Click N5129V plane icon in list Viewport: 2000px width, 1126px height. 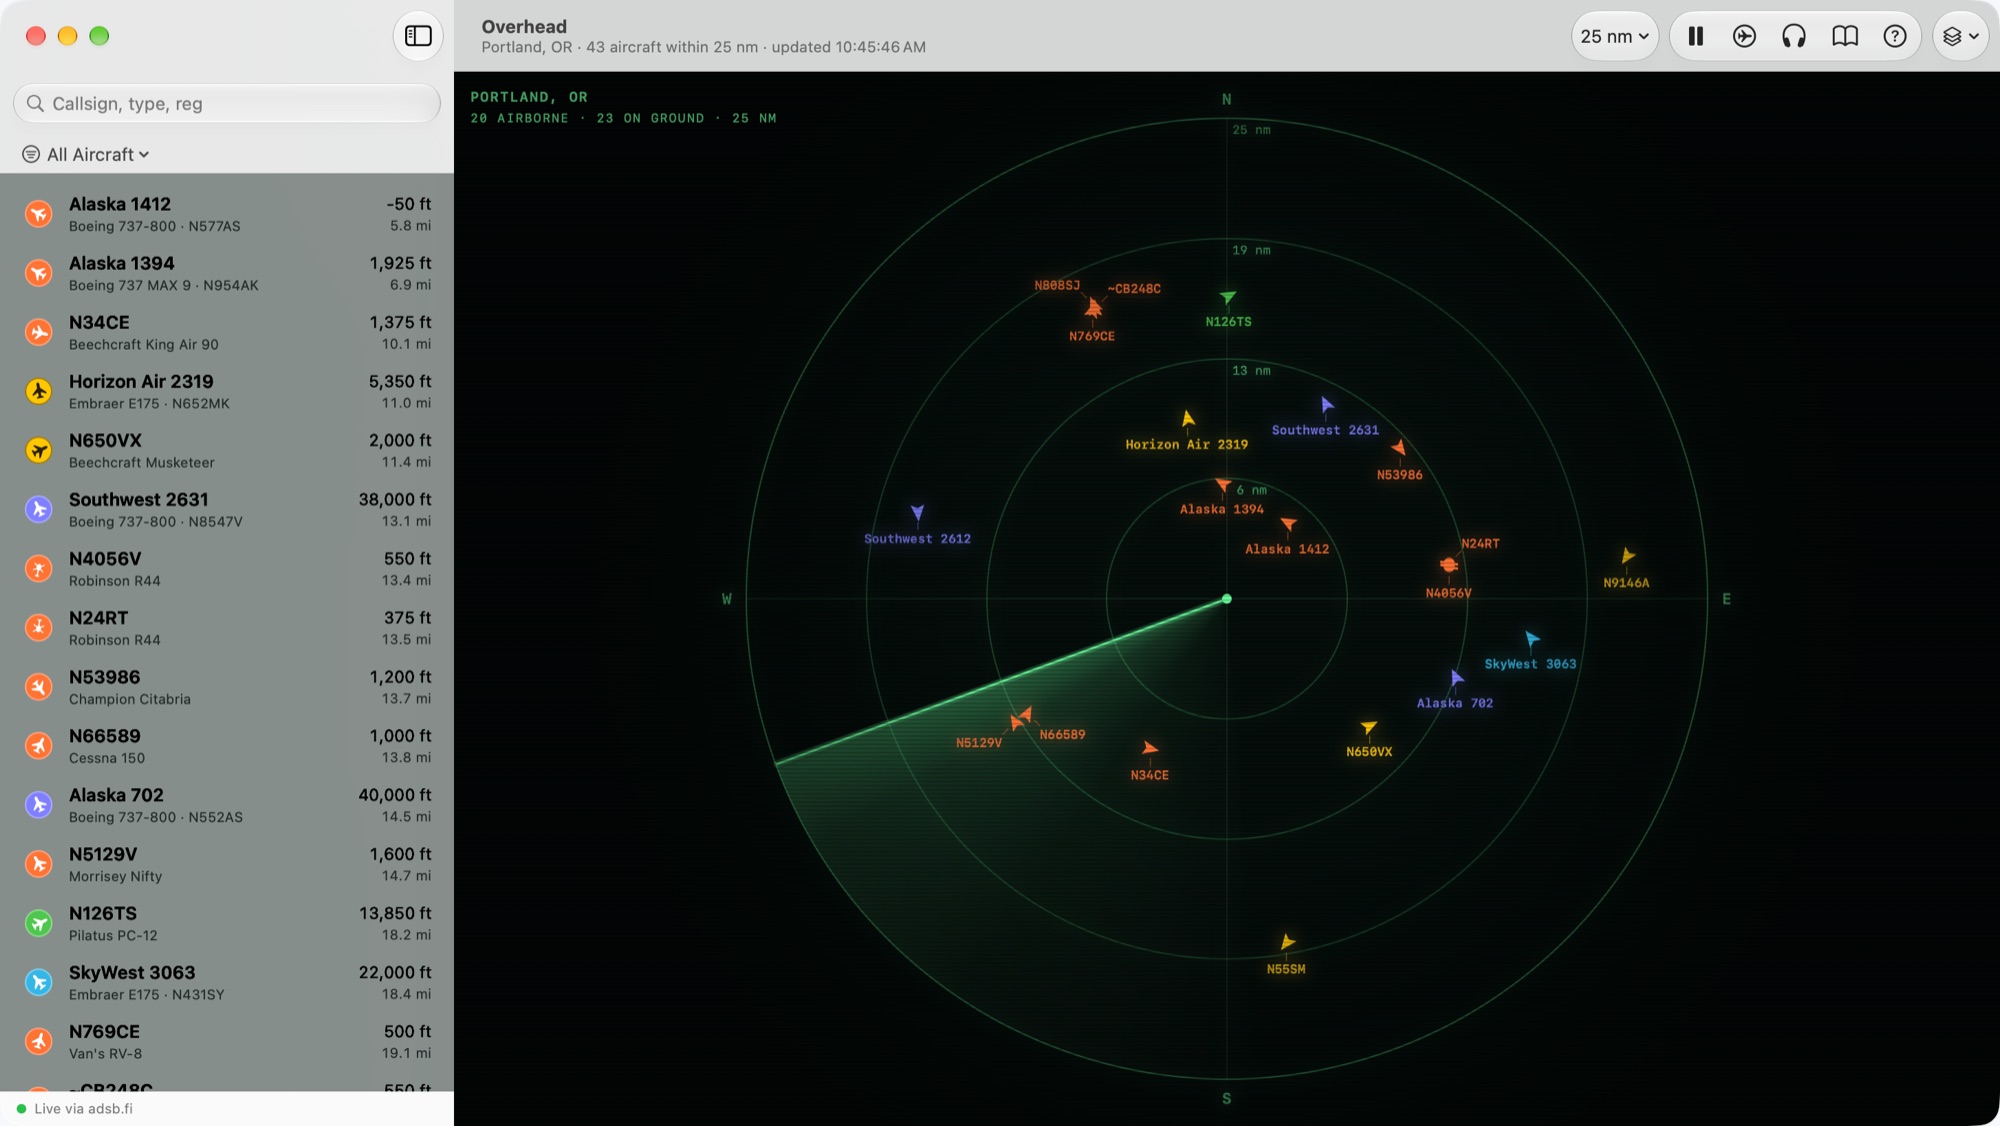pyautogui.click(x=38, y=864)
